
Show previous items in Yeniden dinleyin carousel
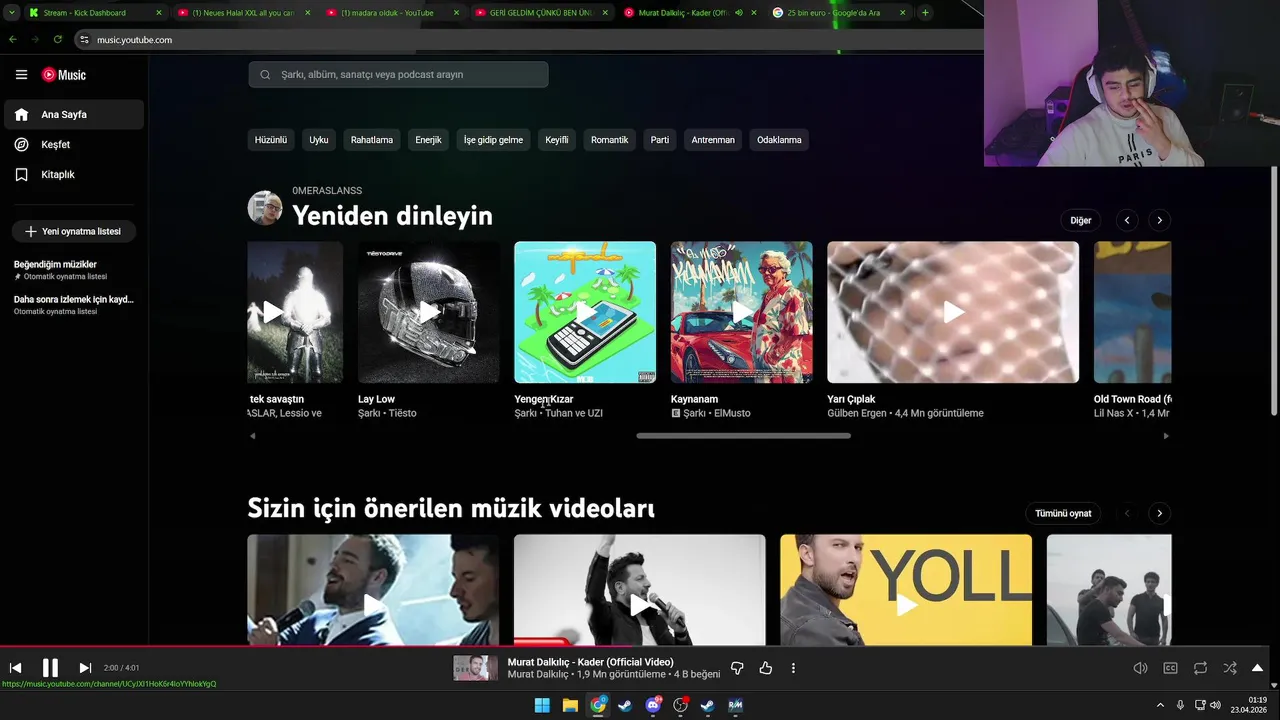coord(1127,220)
